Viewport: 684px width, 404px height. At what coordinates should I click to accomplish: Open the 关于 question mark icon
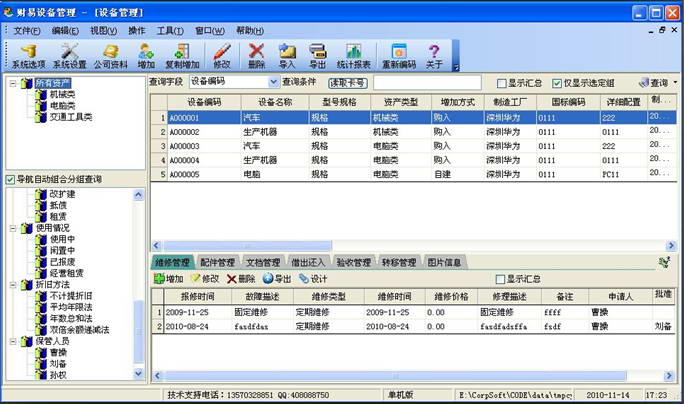click(x=434, y=56)
